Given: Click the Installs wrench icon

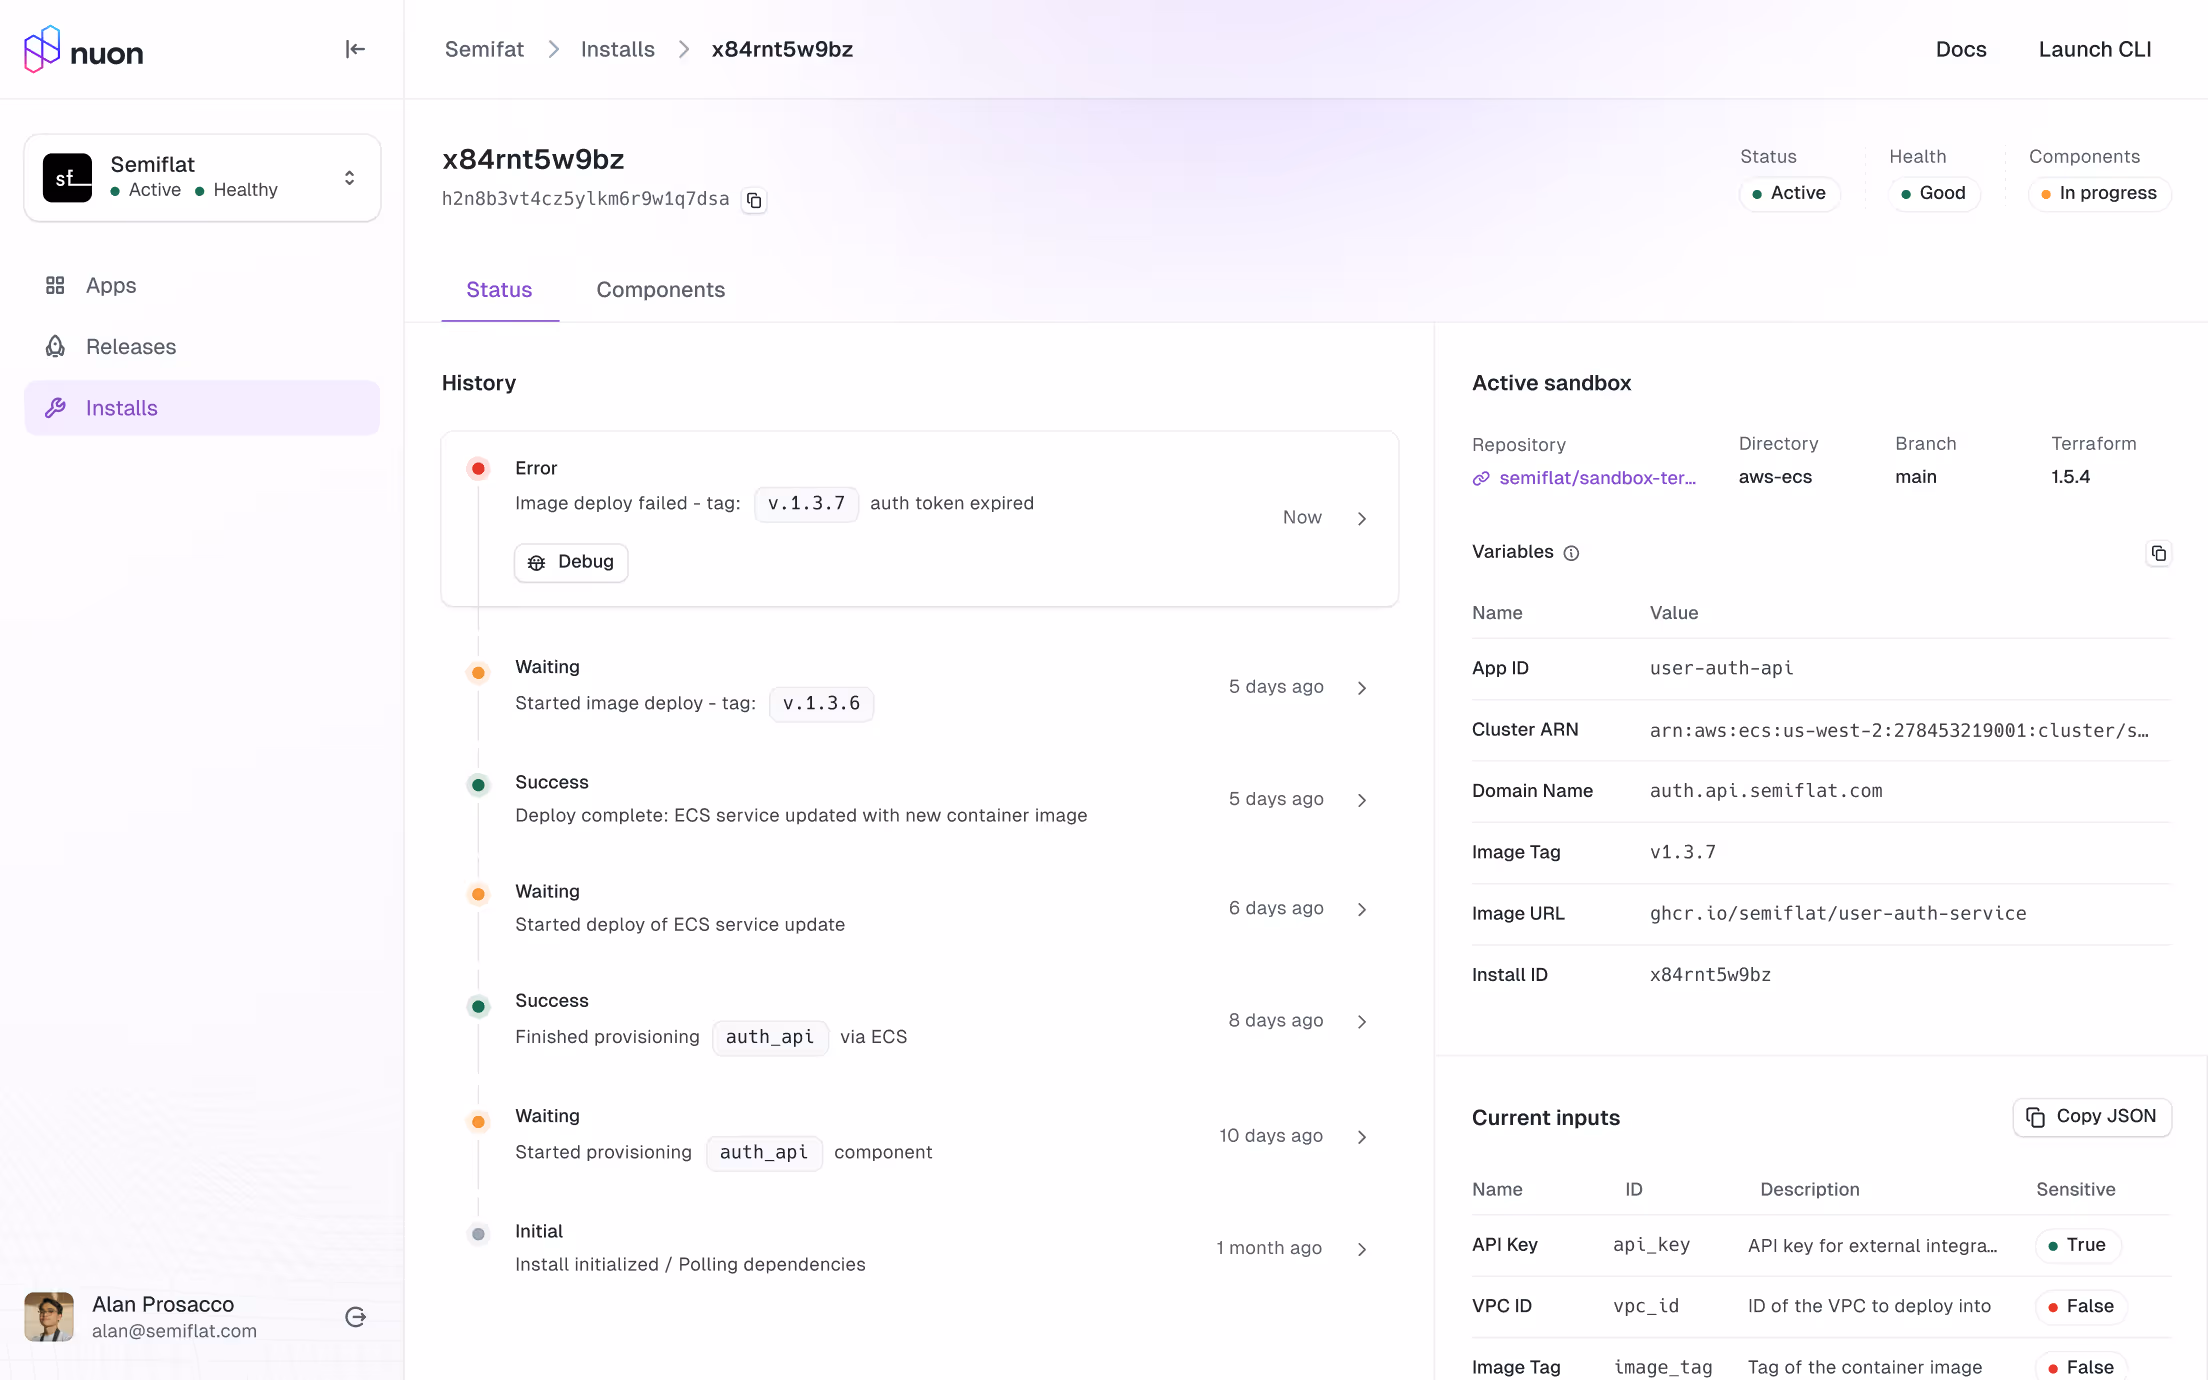Looking at the screenshot, I should 55,408.
